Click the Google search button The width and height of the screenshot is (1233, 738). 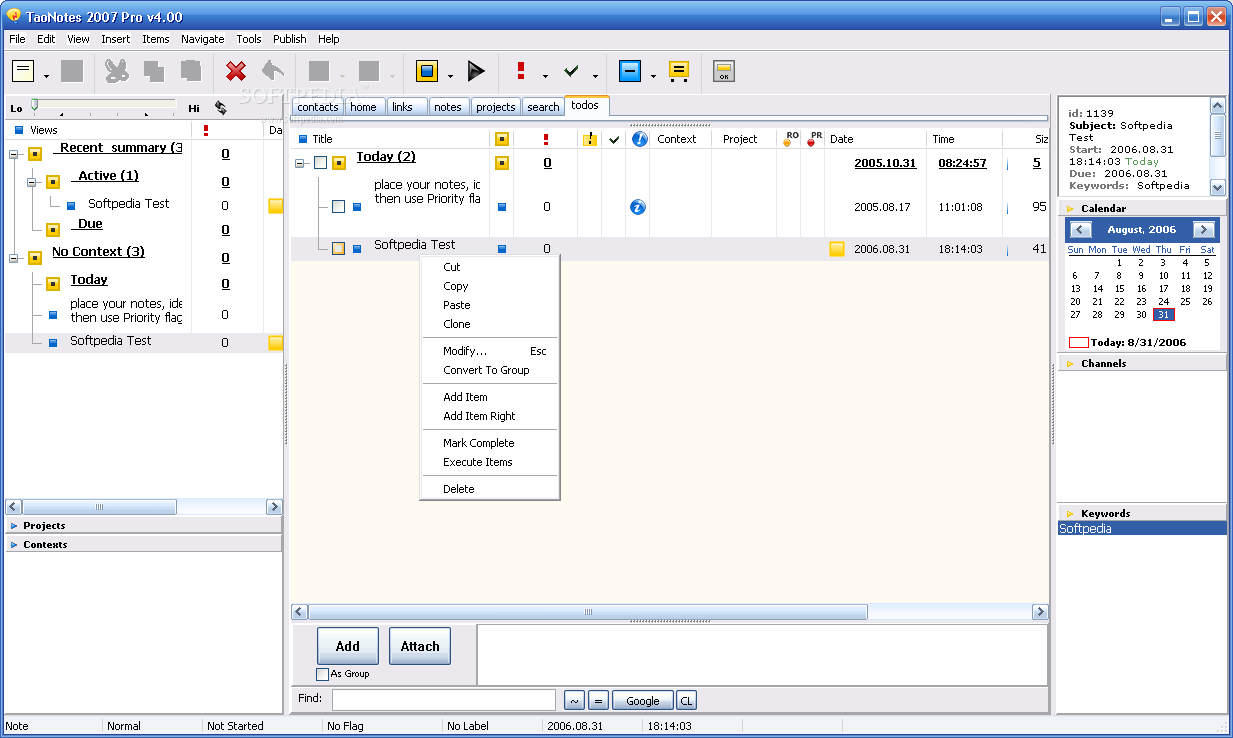pos(642,701)
